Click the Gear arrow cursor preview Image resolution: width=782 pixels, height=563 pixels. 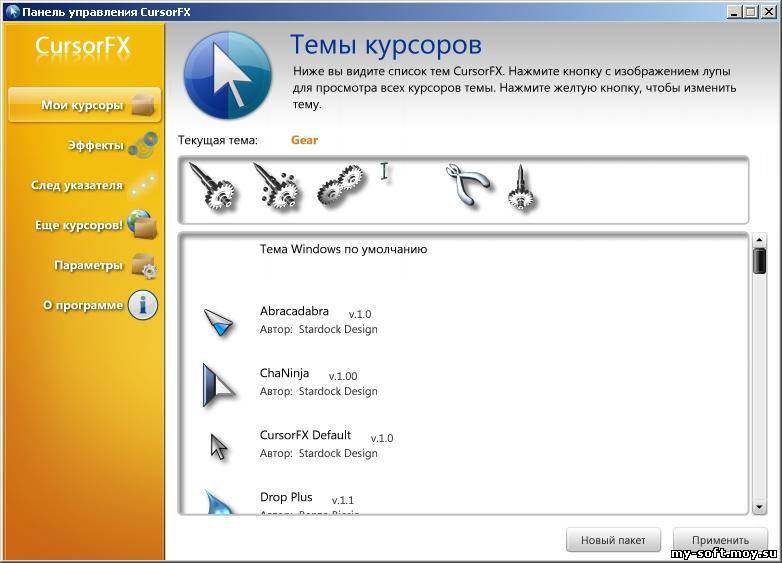coord(211,186)
